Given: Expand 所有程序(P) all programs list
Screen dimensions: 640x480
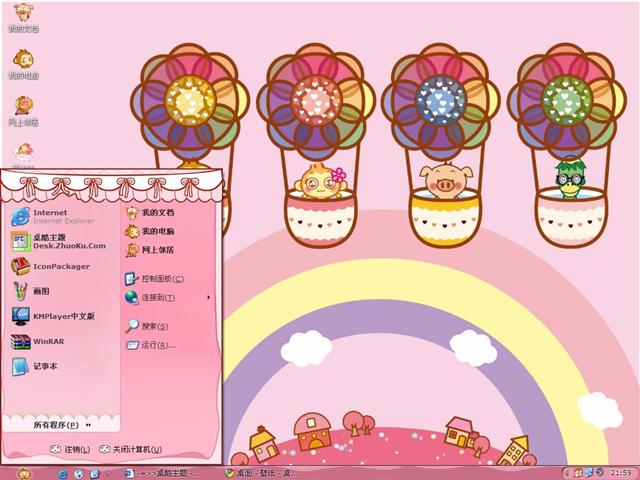Looking at the screenshot, I should [x=62, y=425].
